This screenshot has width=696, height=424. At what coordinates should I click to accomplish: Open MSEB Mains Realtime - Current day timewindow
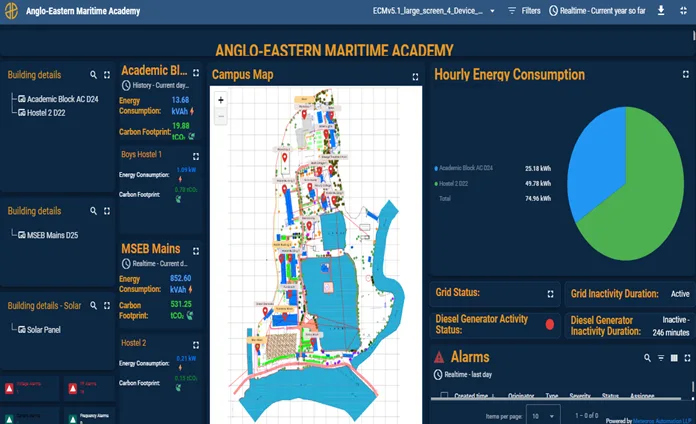click(x=154, y=264)
